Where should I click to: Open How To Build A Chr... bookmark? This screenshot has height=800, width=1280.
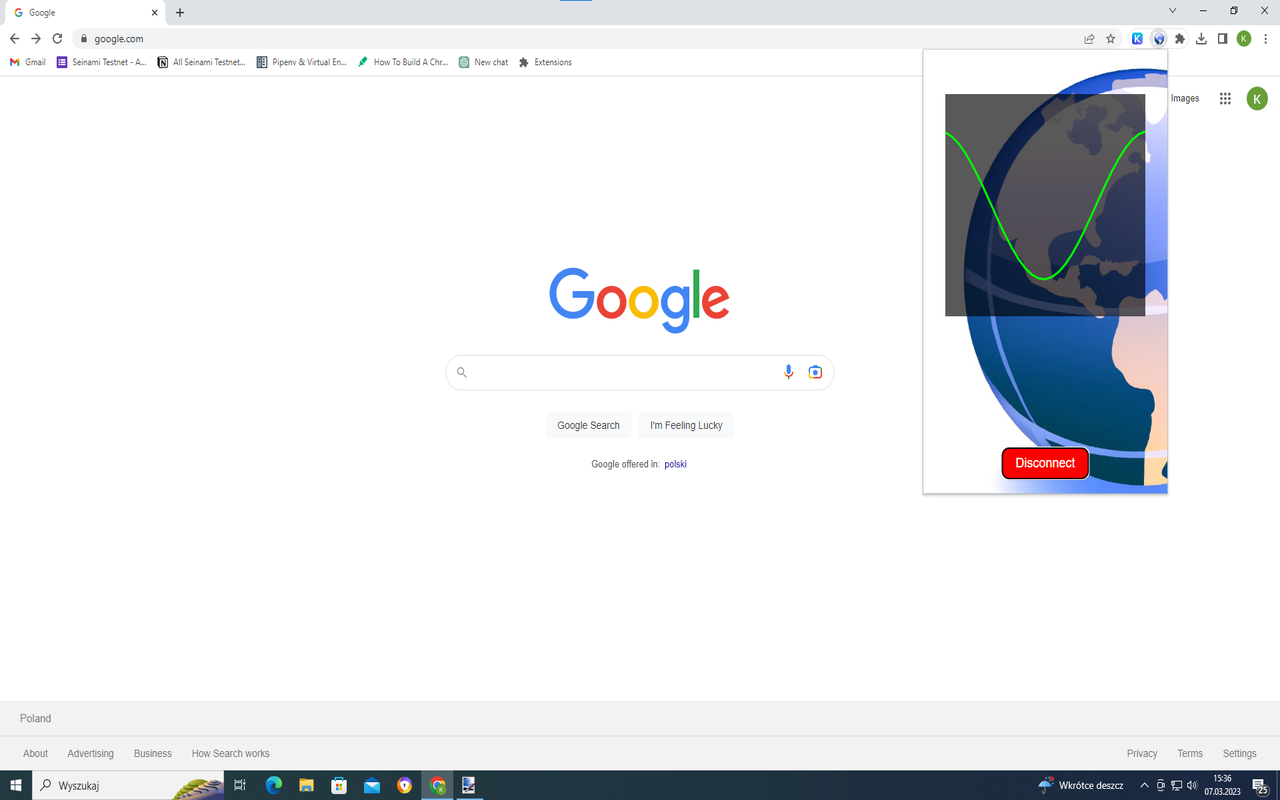pos(403,62)
